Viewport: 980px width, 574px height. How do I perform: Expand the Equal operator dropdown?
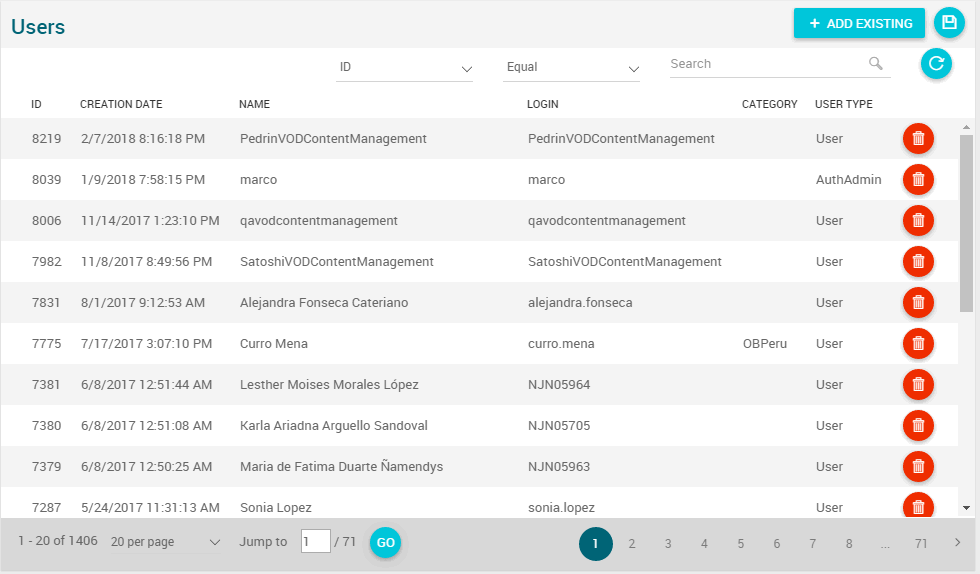(571, 68)
